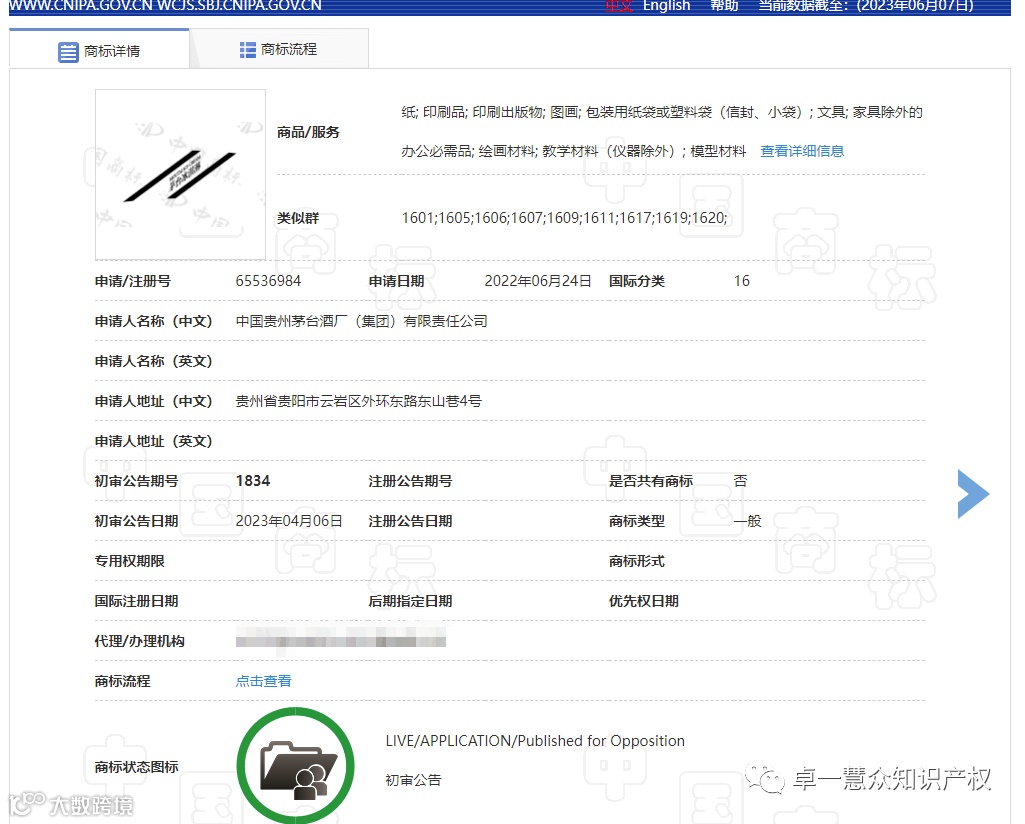Screen dimensions: 1025x824
Task: Select preliminary announcement date 2023年04月06日
Action: [x=289, y=521]
